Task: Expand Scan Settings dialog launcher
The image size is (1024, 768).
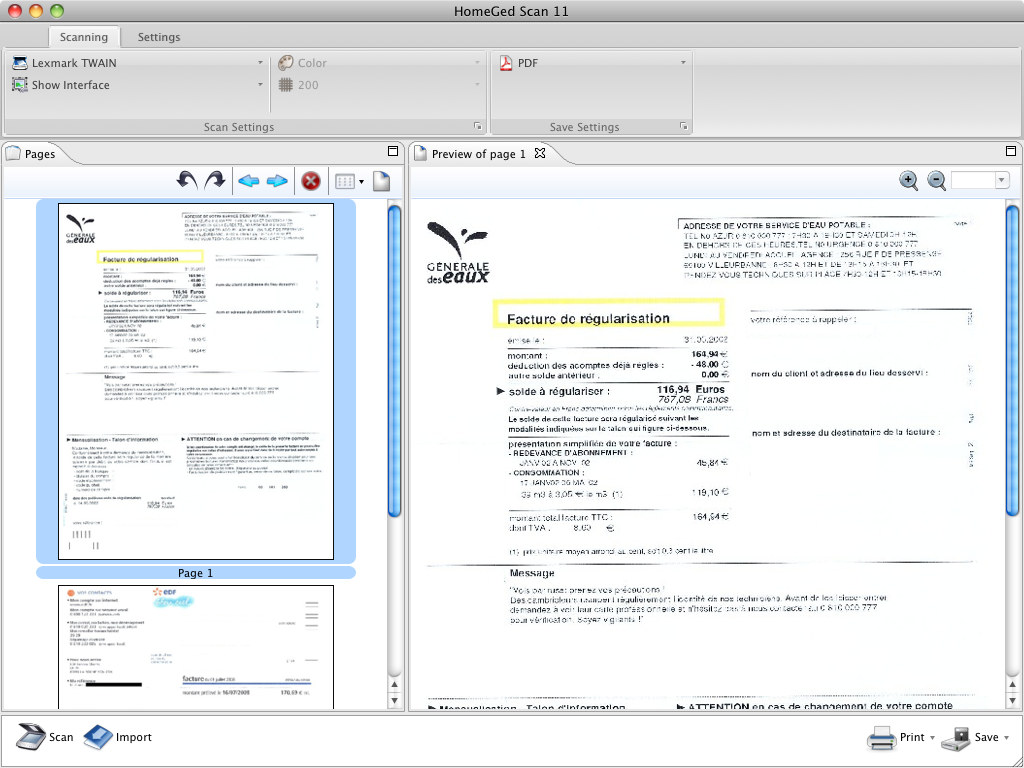Action: pyautogui.click(x=477, y=127)
